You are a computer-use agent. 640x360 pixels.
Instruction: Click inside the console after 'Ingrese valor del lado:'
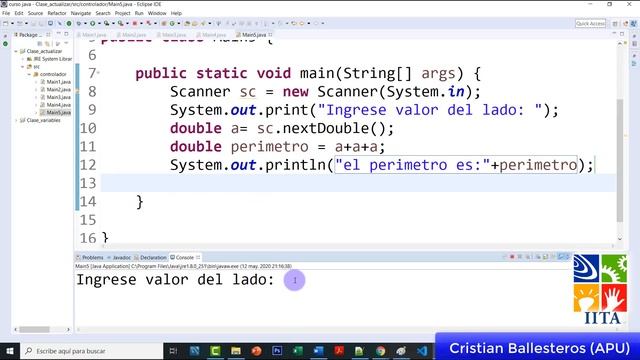(x=294, y=280)
